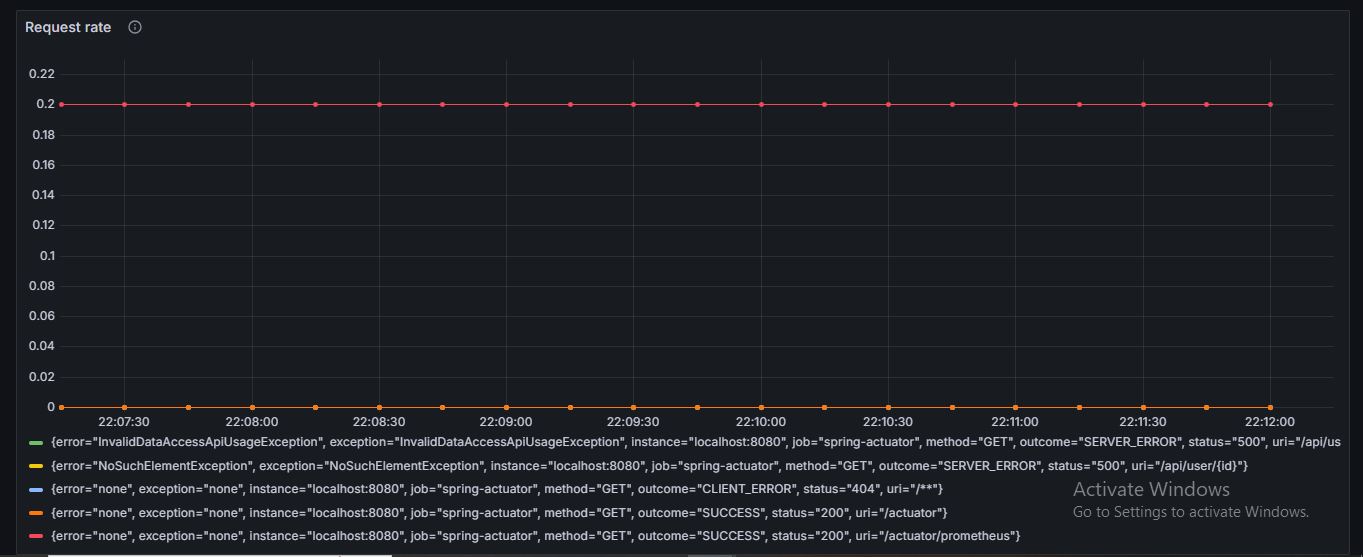Image resolution: width=1363 pixels, height=557 pixels.
Task: Click the 0.12 y-axis value
Action: (42, 225)
